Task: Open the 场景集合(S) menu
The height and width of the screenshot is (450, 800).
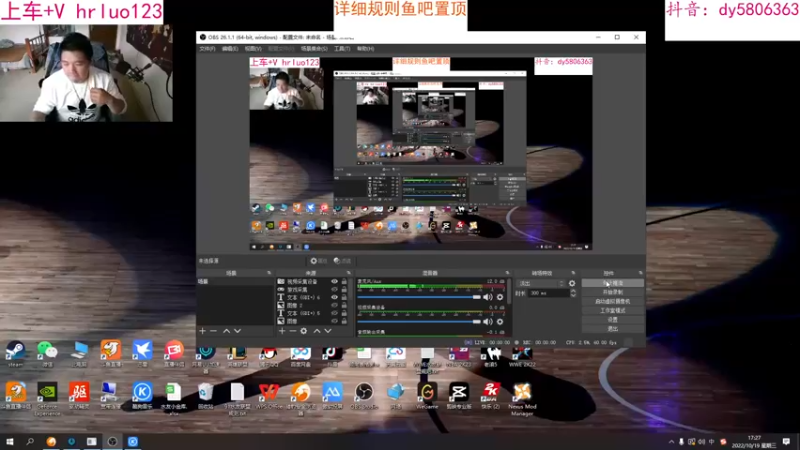Action: point(314,48)
